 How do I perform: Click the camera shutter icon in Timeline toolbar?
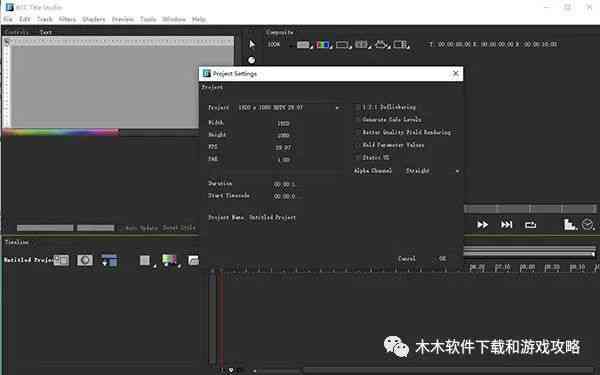pyautogui.click(x=85, y=261)
